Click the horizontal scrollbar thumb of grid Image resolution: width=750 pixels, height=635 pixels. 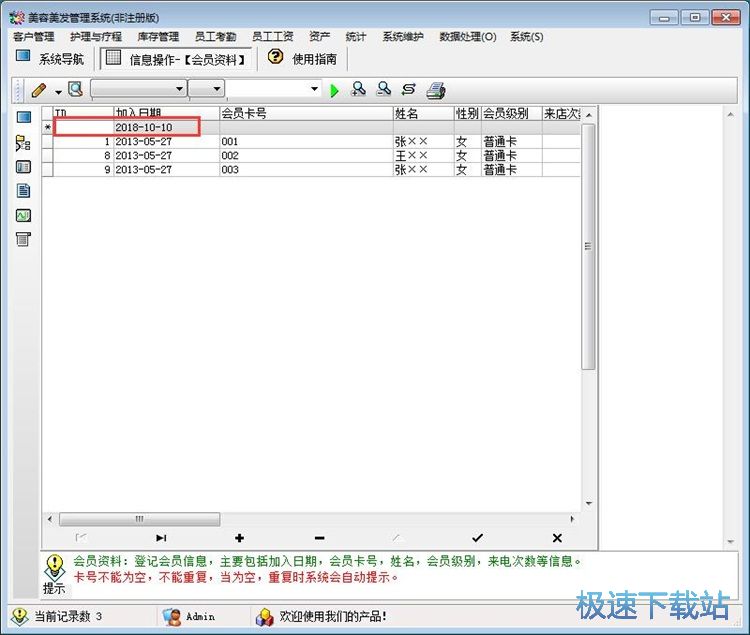pyautogui.click(x=140, y=519)
